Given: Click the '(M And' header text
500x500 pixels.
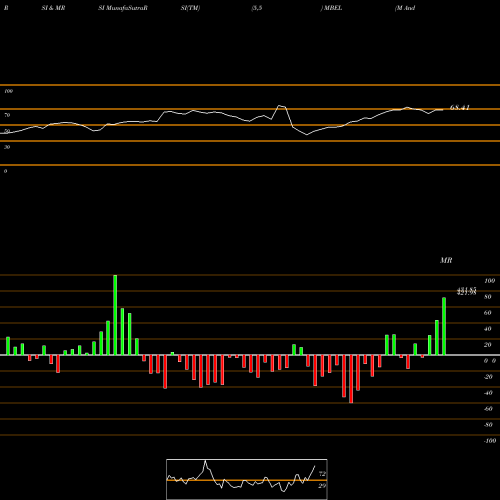Looking at the screenshot, I should (x=405, y=8).
